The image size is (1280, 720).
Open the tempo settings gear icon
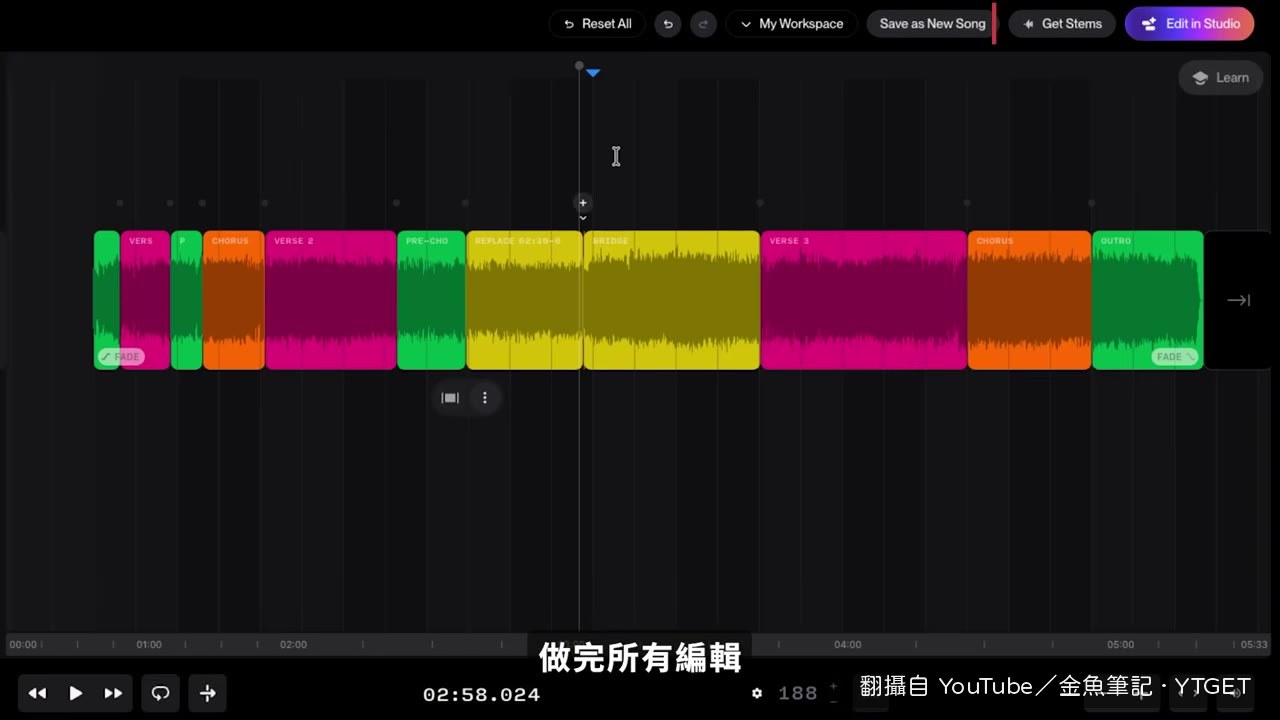pos(757,693)
